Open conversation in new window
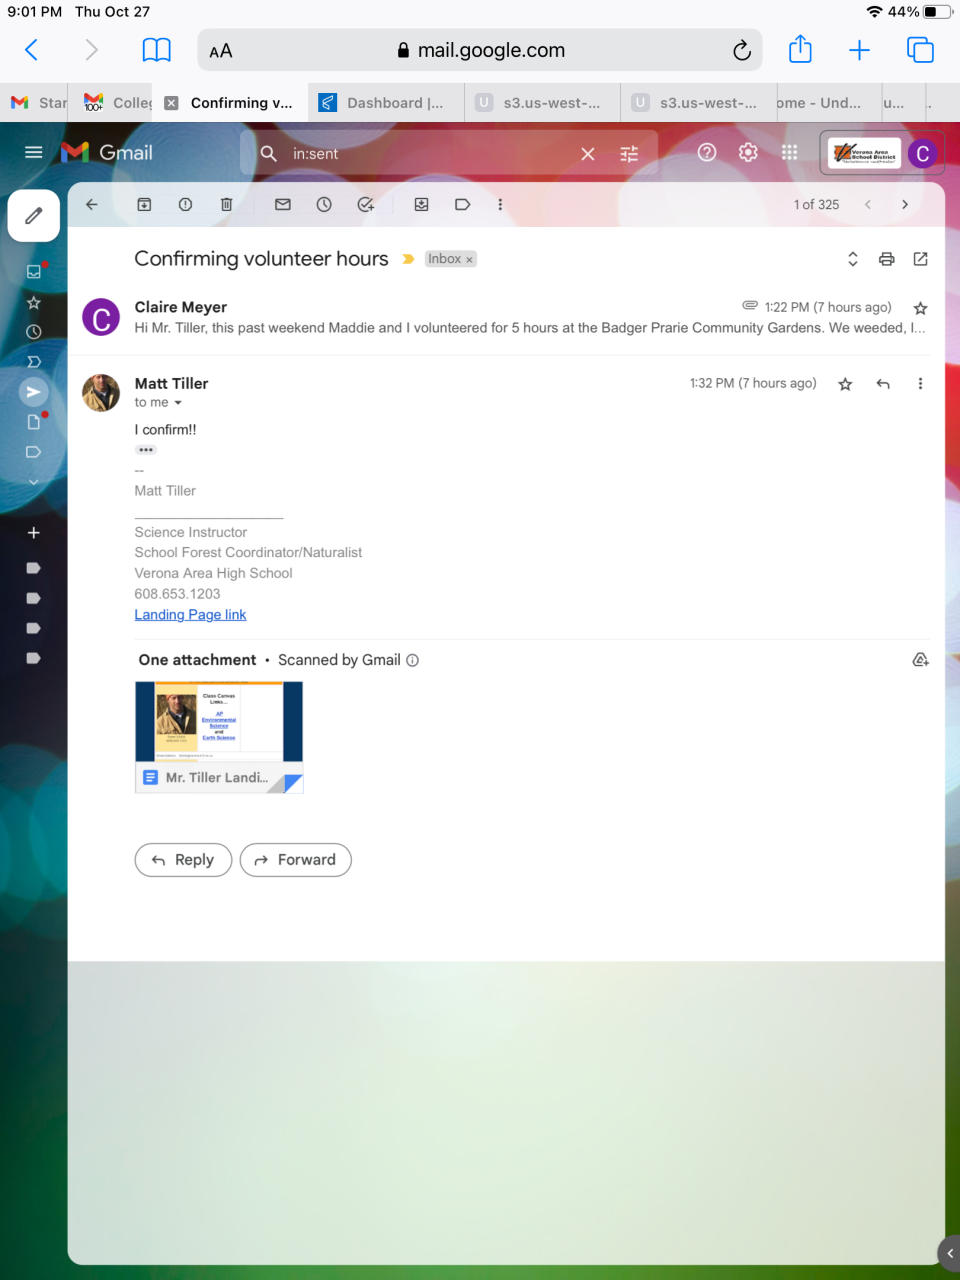 (x=921, y=259)
